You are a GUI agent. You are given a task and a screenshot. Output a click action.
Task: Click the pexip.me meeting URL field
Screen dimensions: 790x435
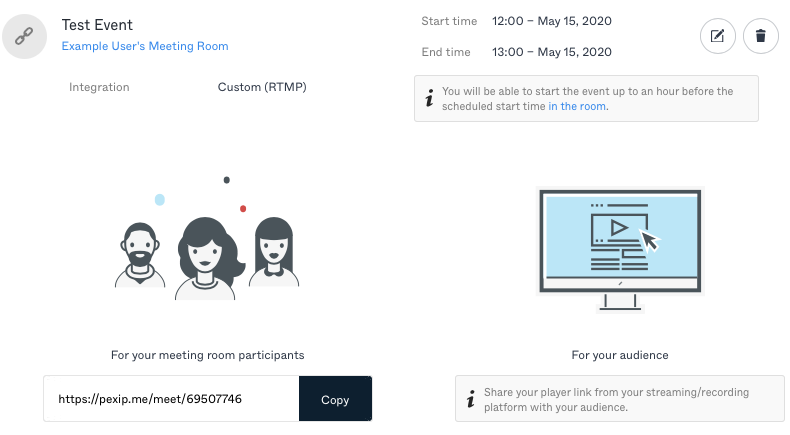coord(170,399)
